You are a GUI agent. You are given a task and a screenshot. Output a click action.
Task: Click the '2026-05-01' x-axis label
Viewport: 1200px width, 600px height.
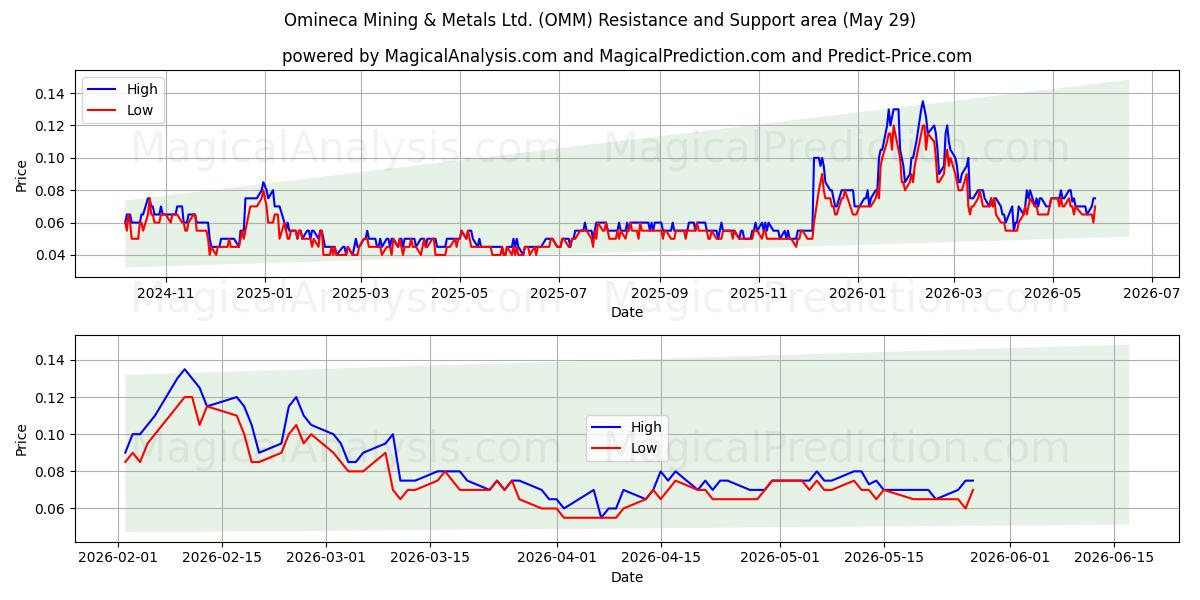click(780, 559)
